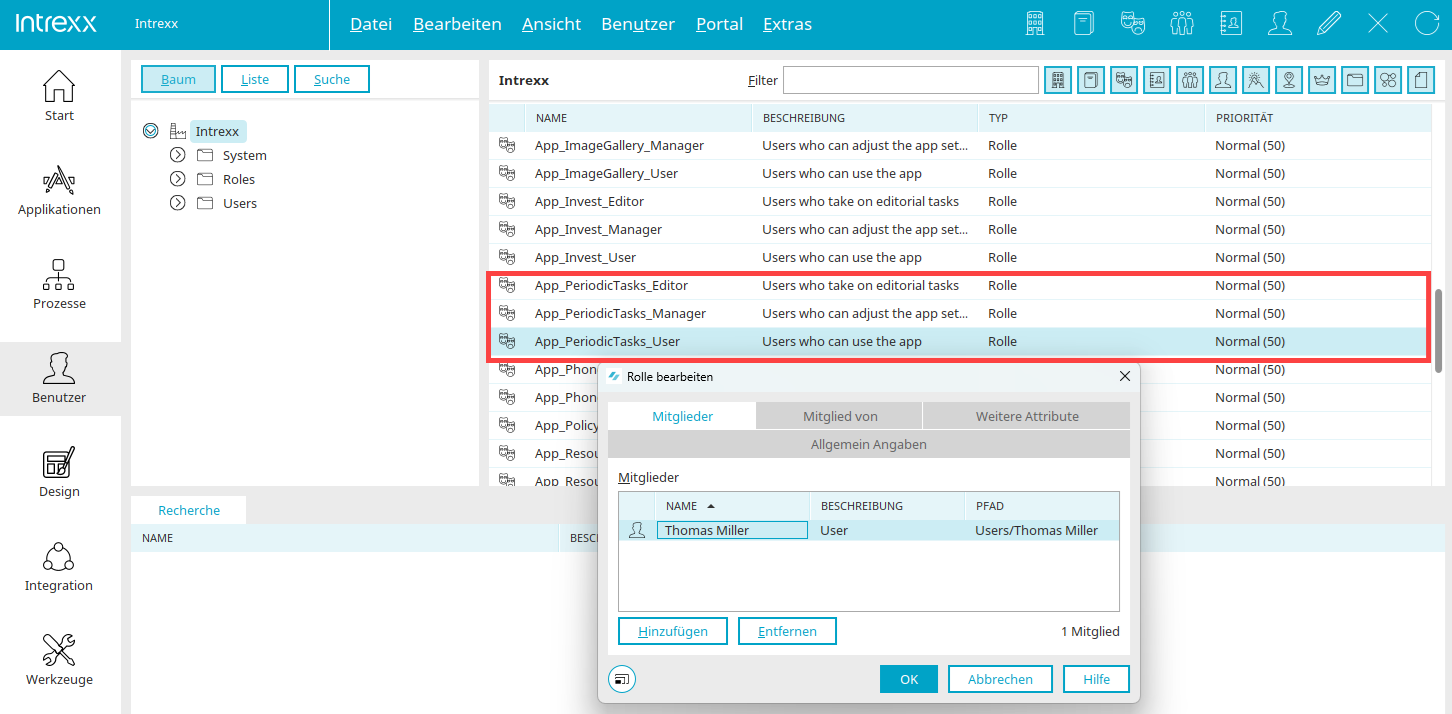Switch to the Integration module

[x=59, y=566]
